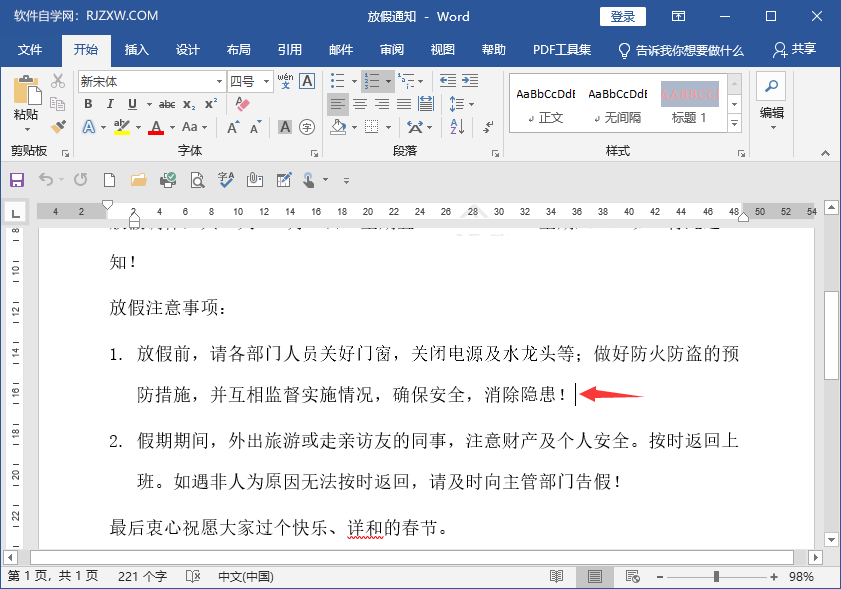Screen dimensions: 841x589
Task: Open the font name dropdown
Action: [x=219, y=82]
